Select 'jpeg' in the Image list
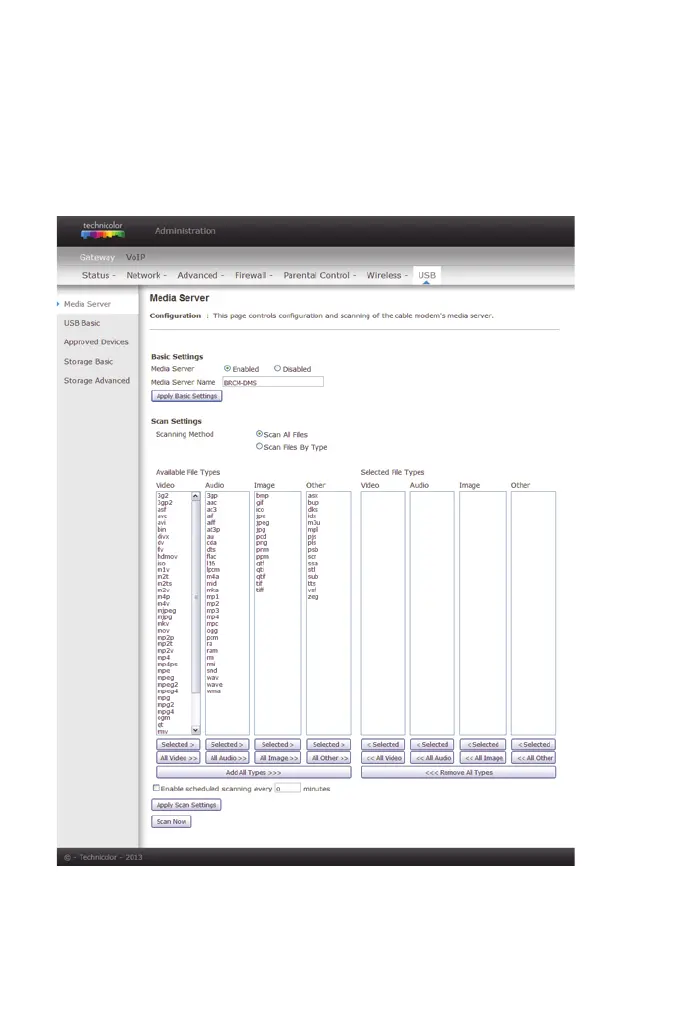Viewport: 686px width, 1026px height. click(x=262, y=523)
